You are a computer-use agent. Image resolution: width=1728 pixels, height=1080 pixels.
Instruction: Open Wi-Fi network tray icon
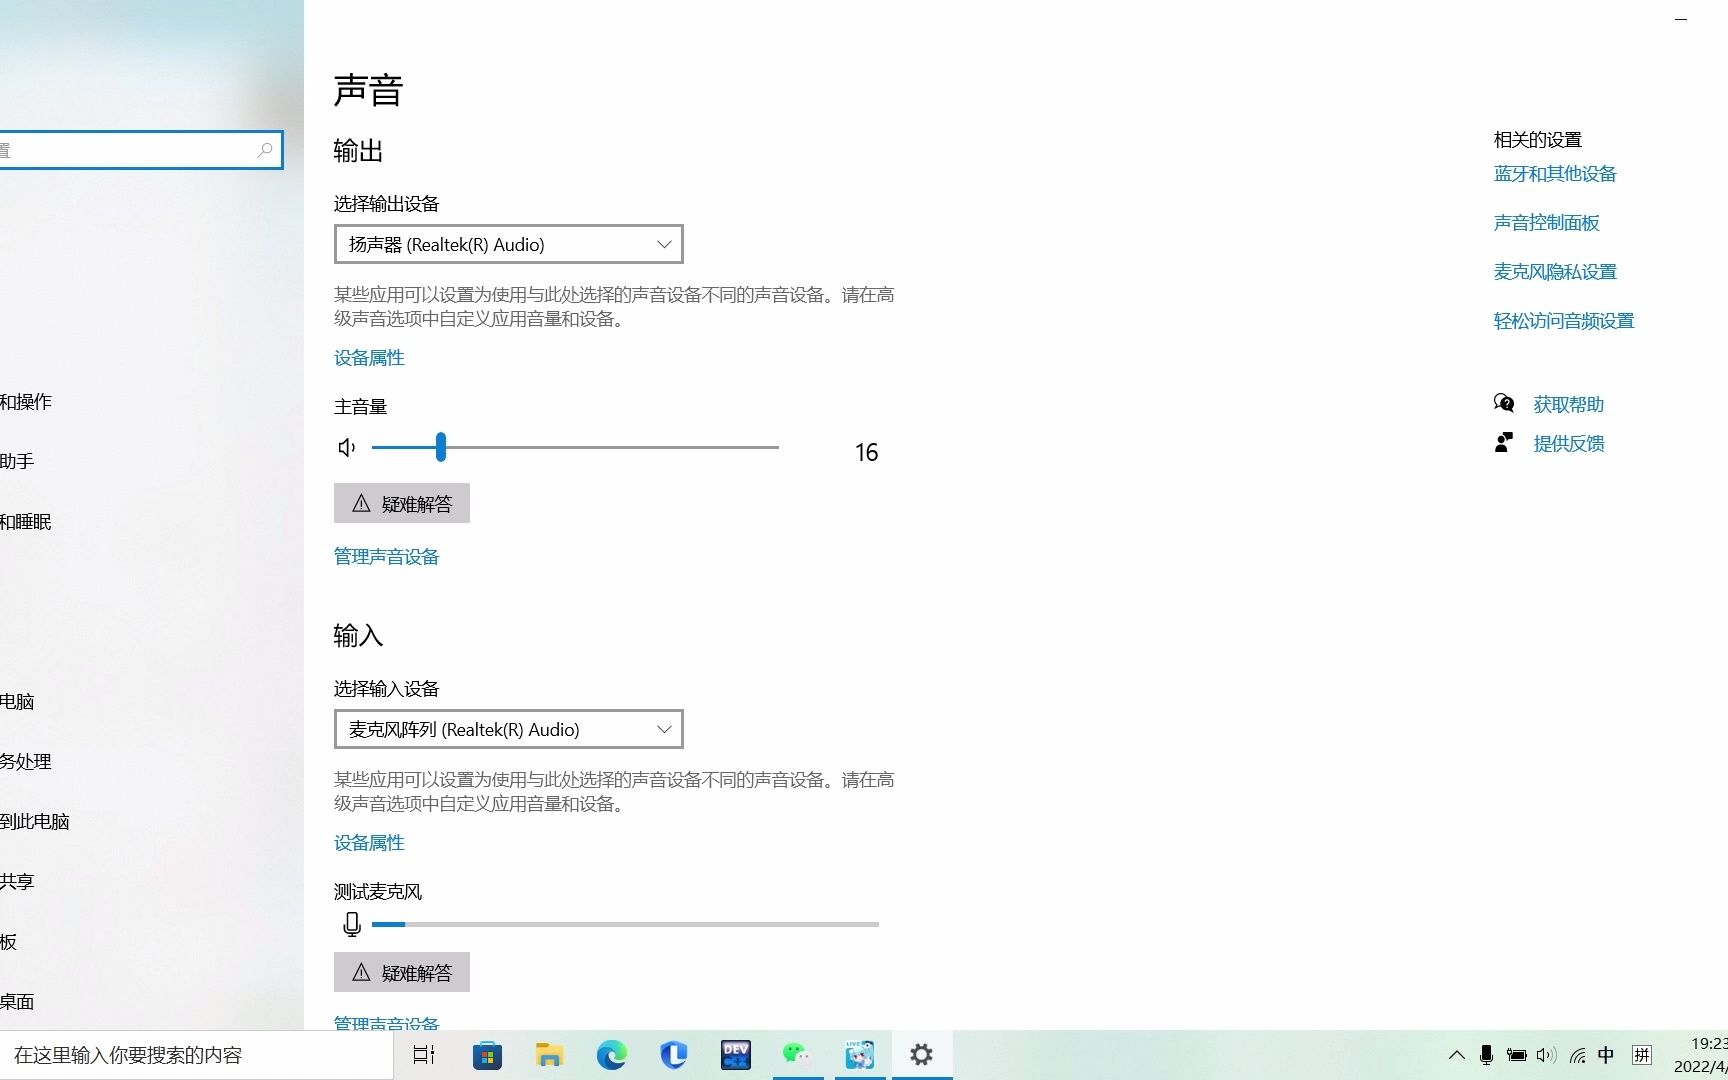(x=1577, y=1055)
